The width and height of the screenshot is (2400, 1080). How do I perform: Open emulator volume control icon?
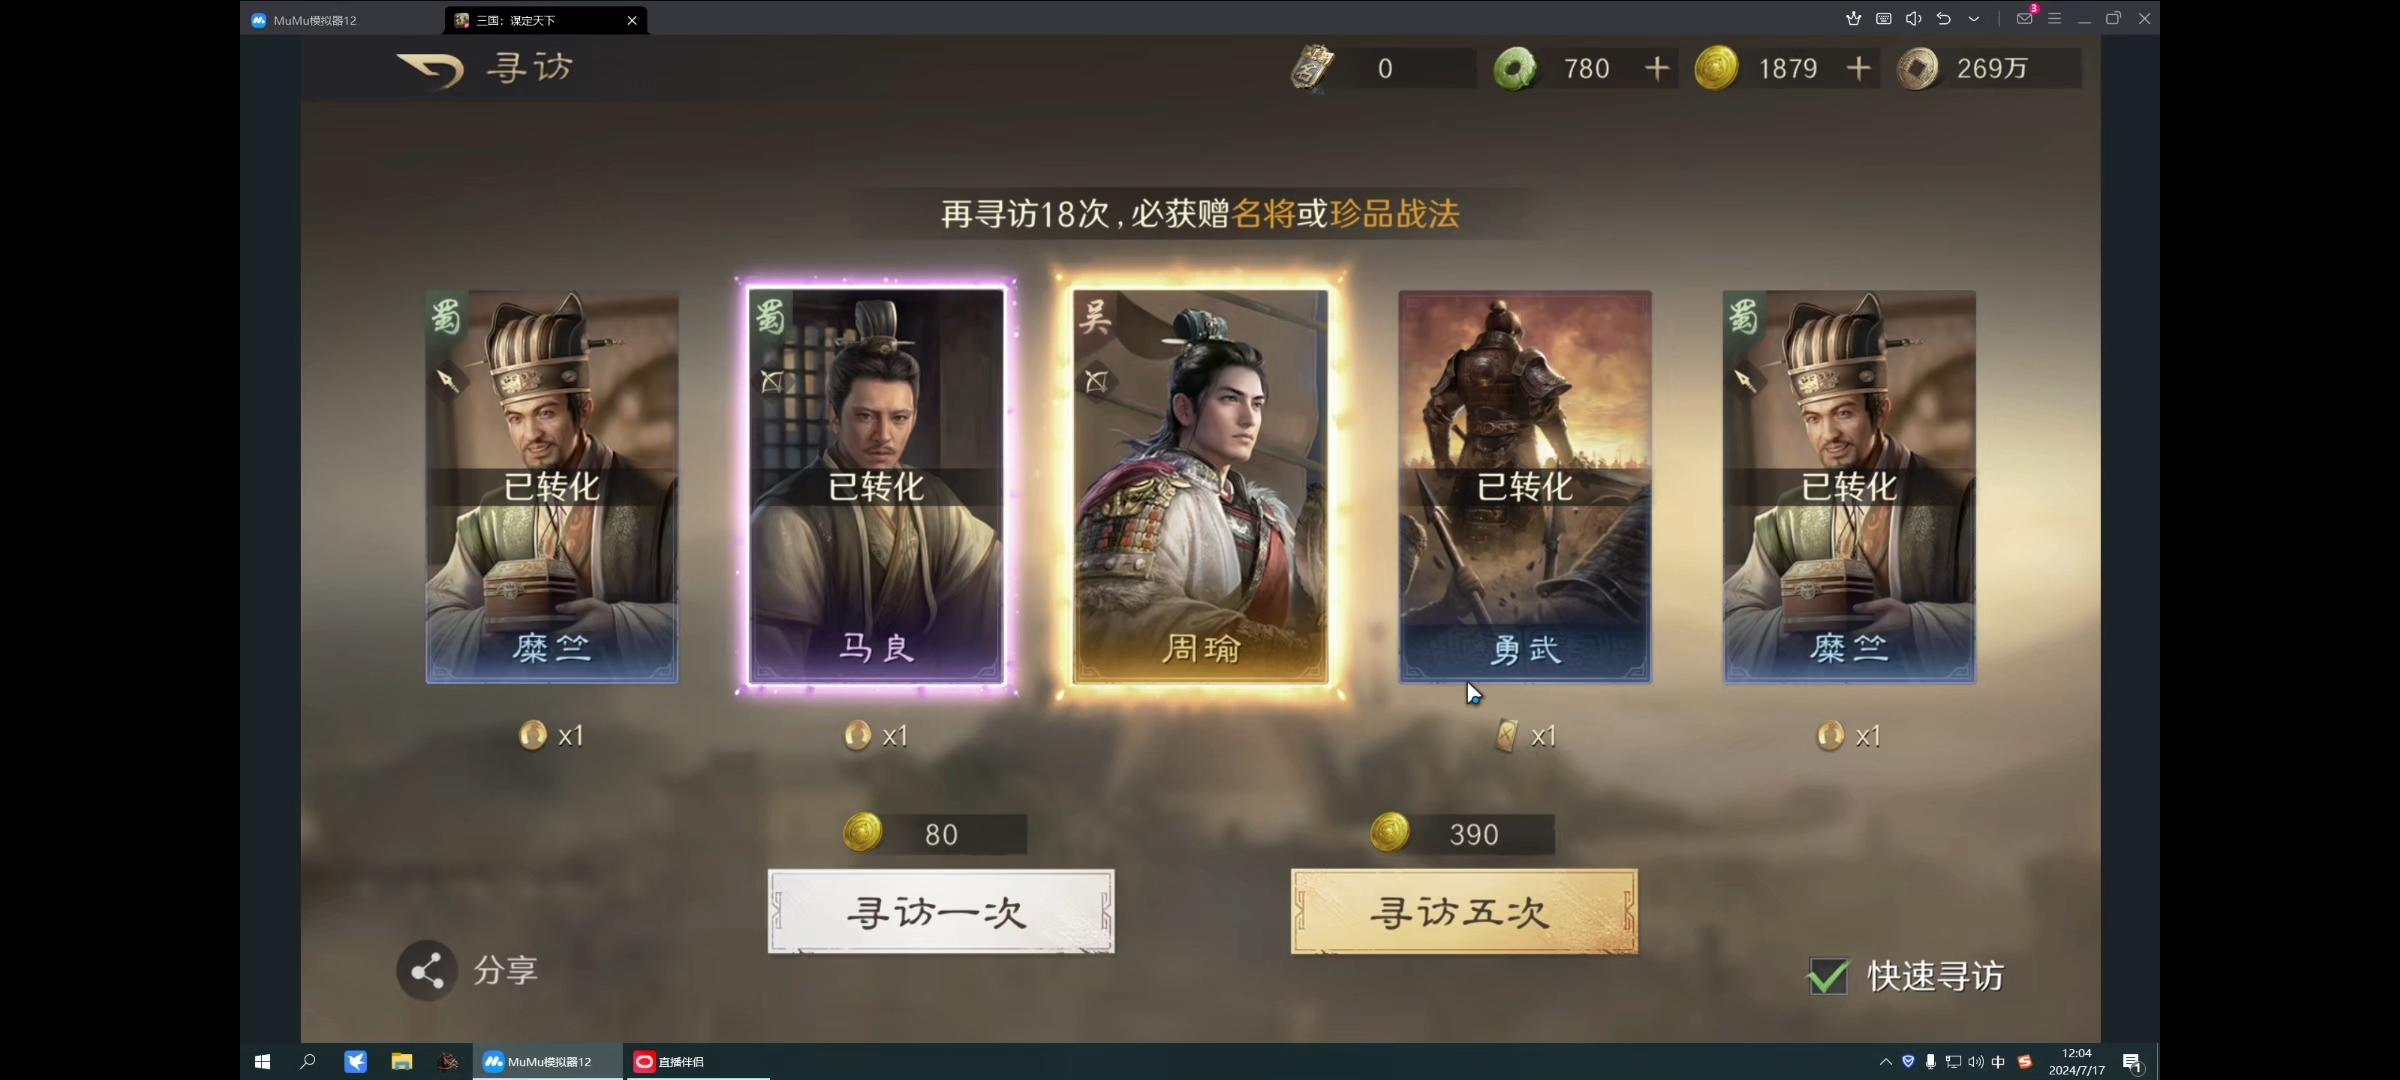[x=1914, y=18]
